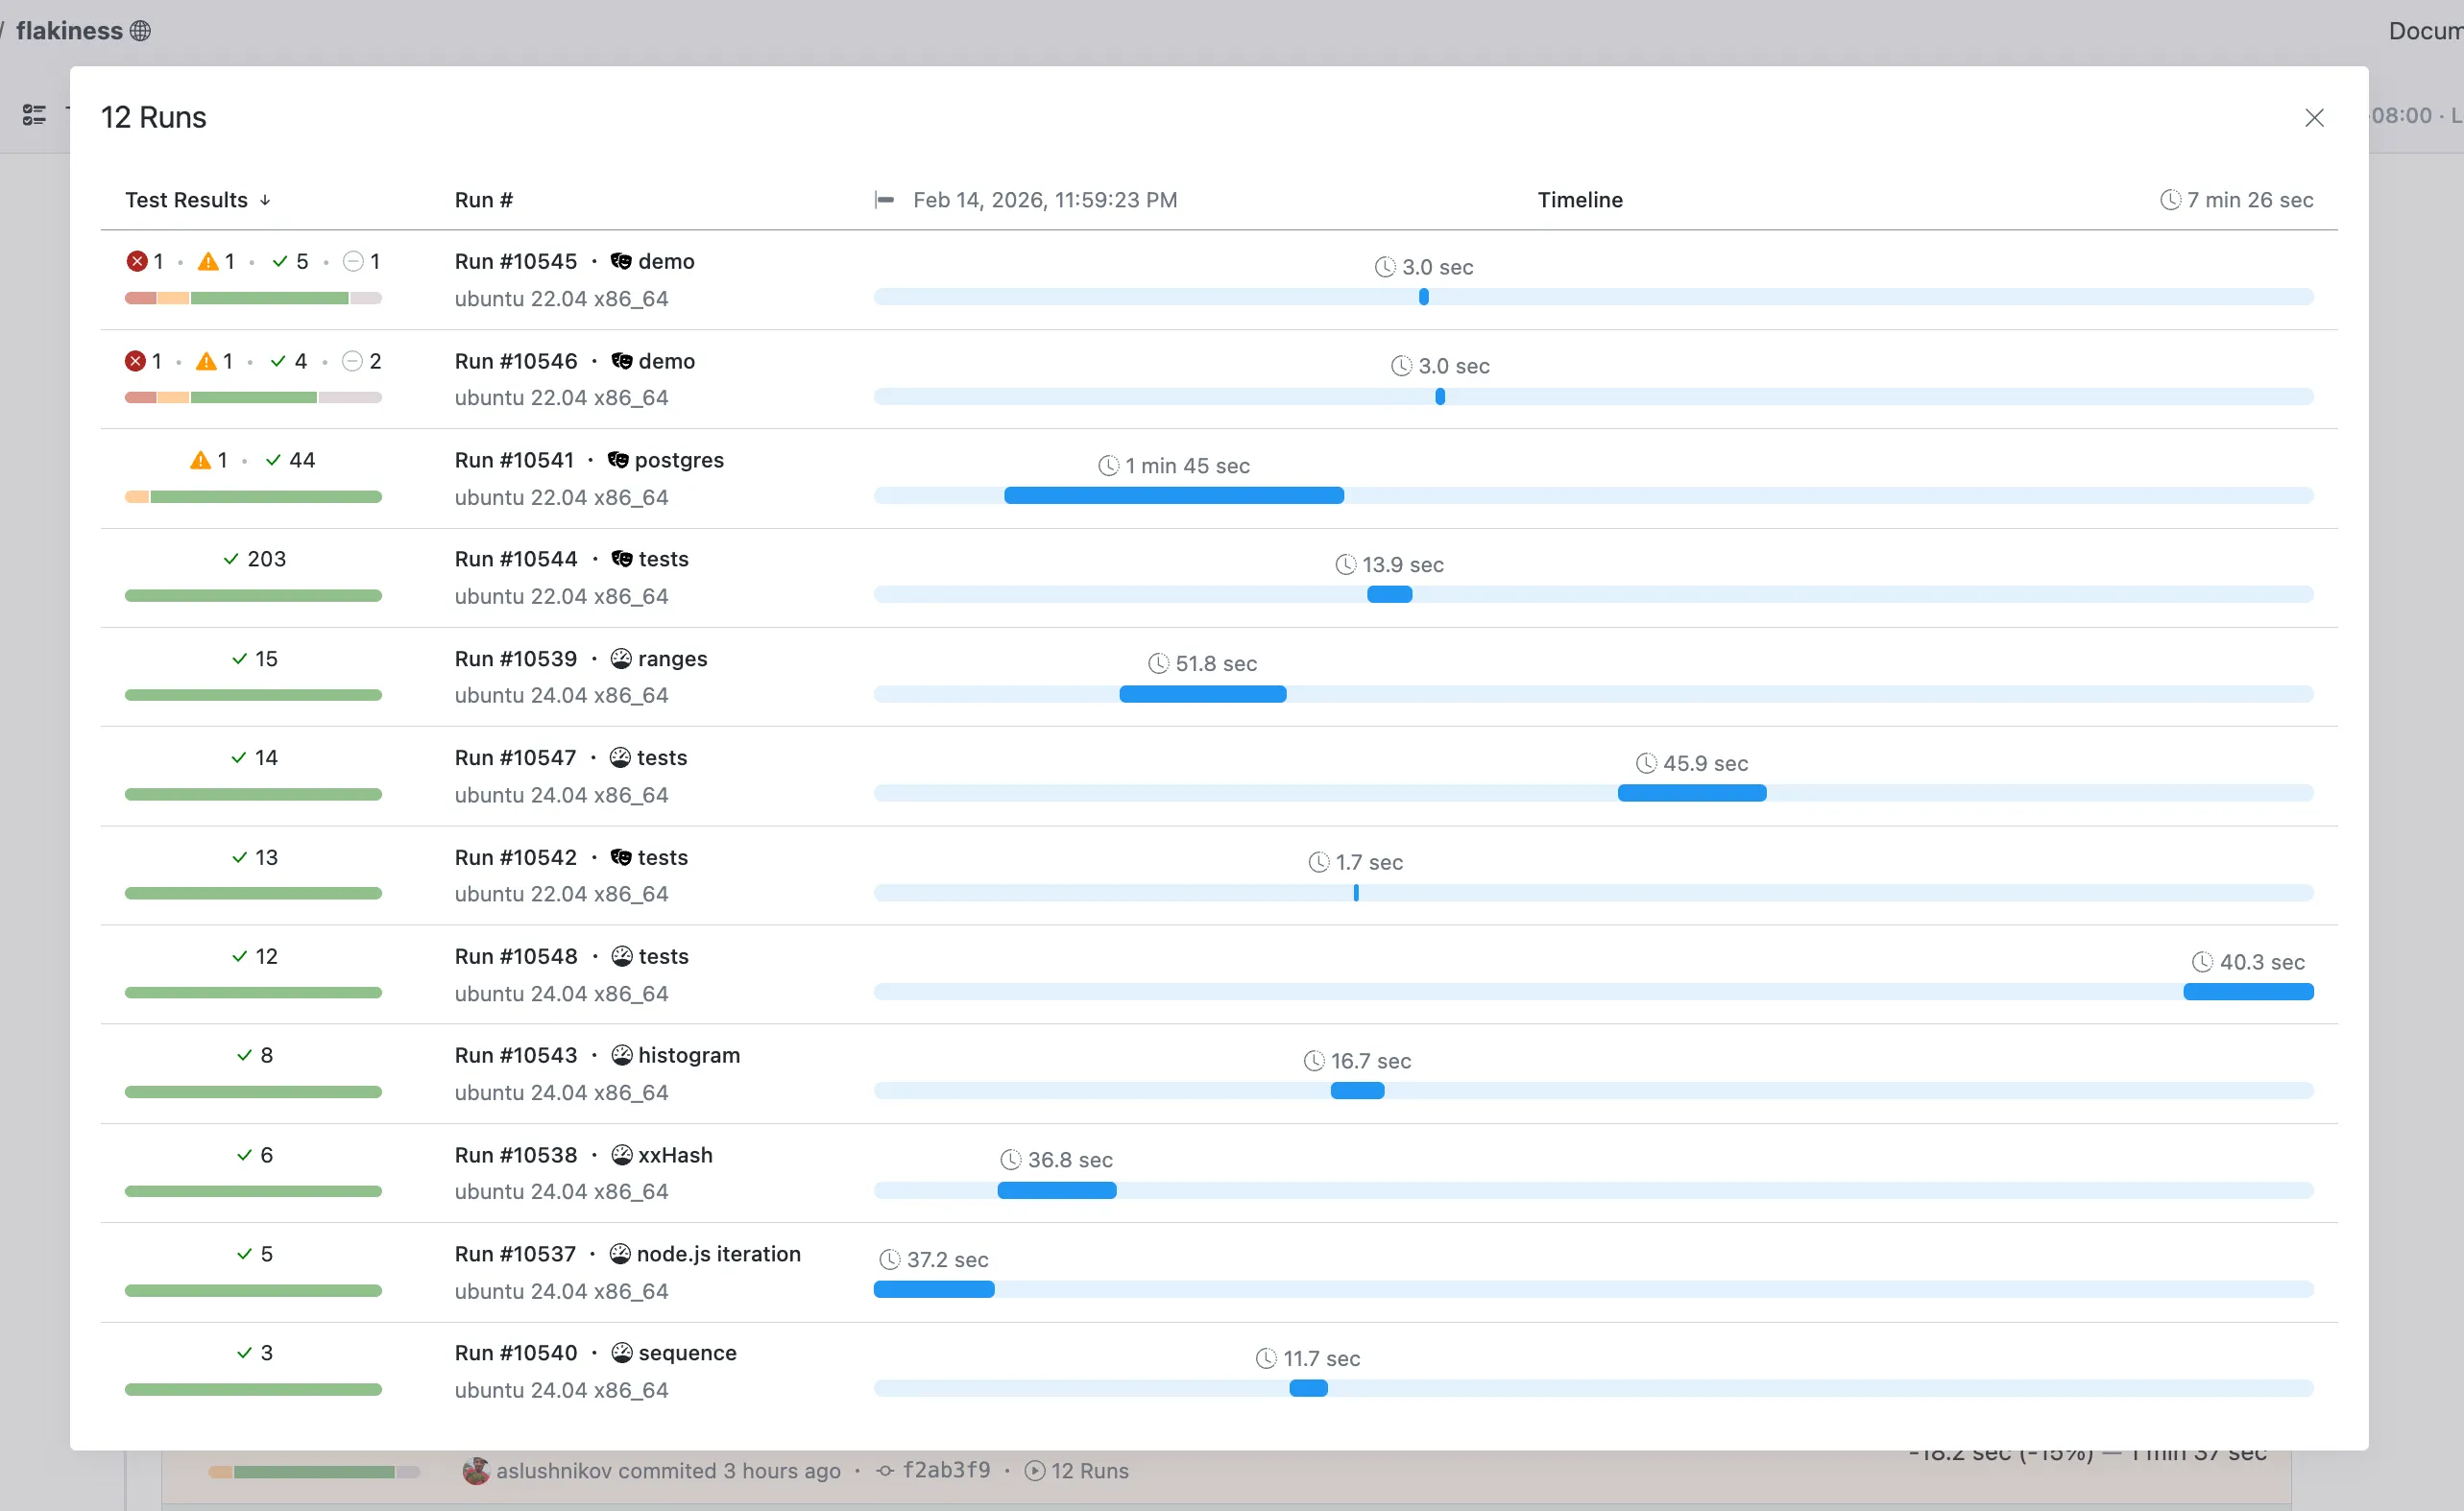Click the Run # column header

tap(483, 200)
